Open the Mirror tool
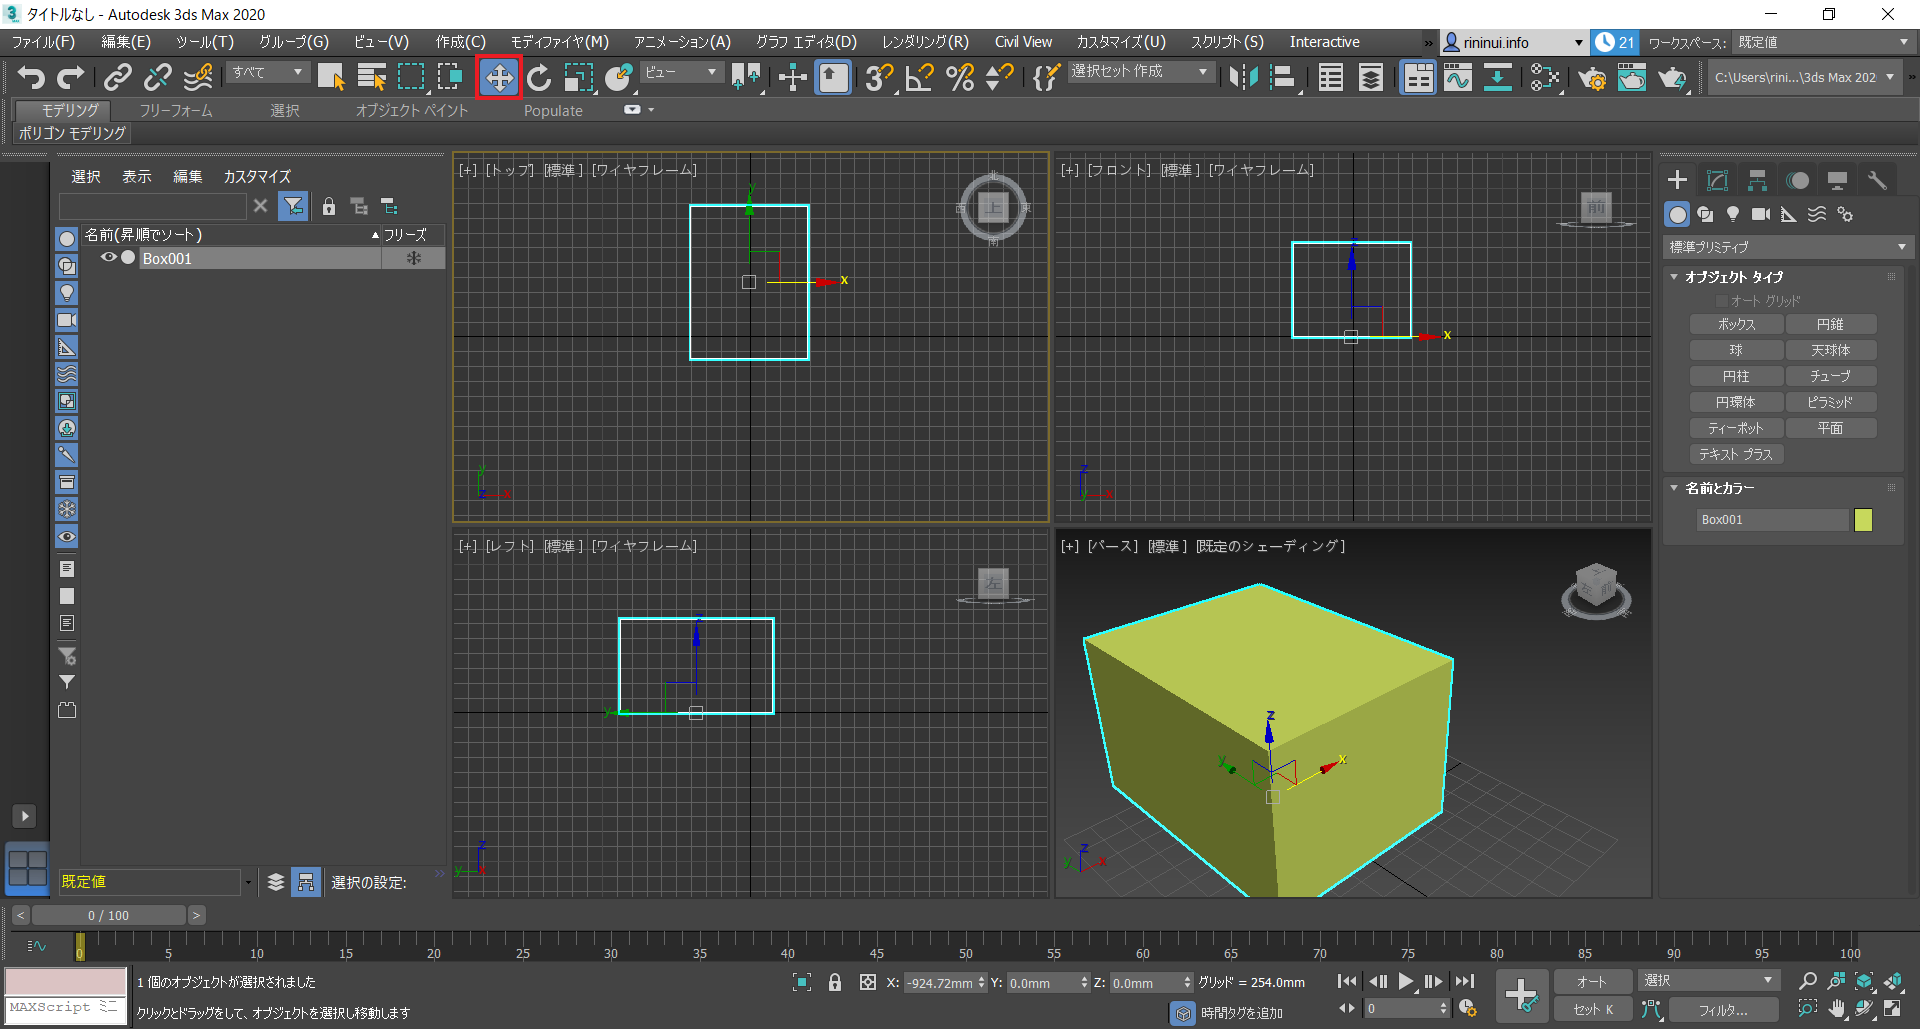The height and width of the screenshot is (1029, 1920). 1243,78
